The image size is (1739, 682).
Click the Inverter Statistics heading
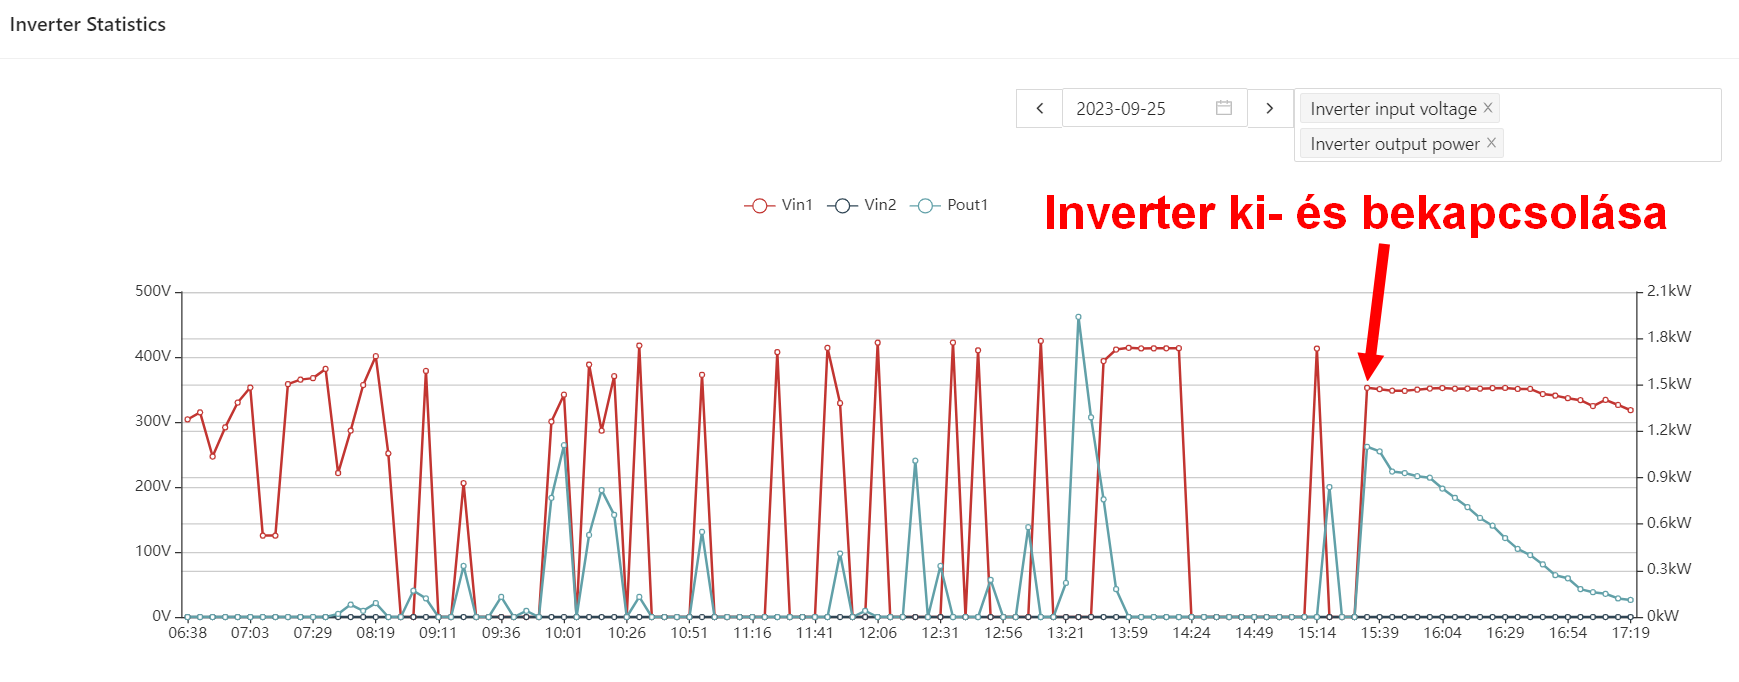point(88,24)
